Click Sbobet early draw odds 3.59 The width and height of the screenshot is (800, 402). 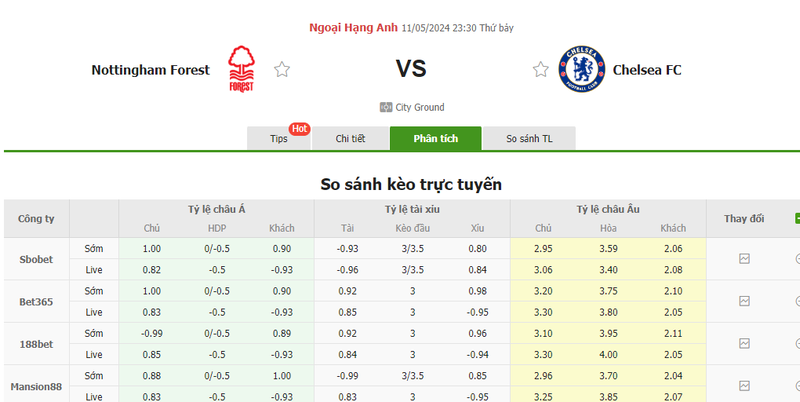pyautogui.click(x=608, y=248)
